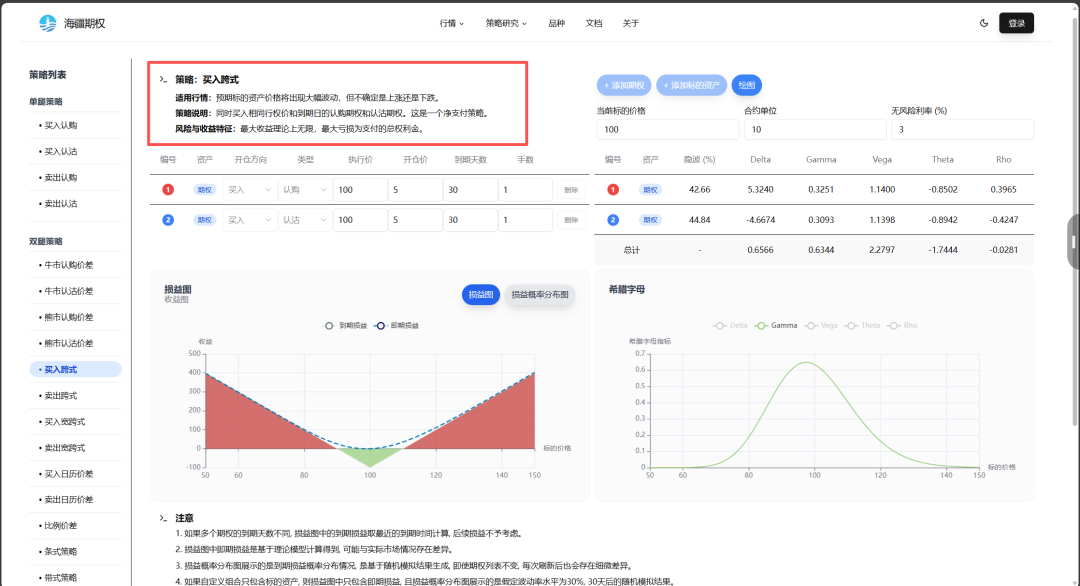This screenshot has width=1080, height=586.
Task: Click the 登录 button
Action: pyautogui.click(x=1016, y=23)
